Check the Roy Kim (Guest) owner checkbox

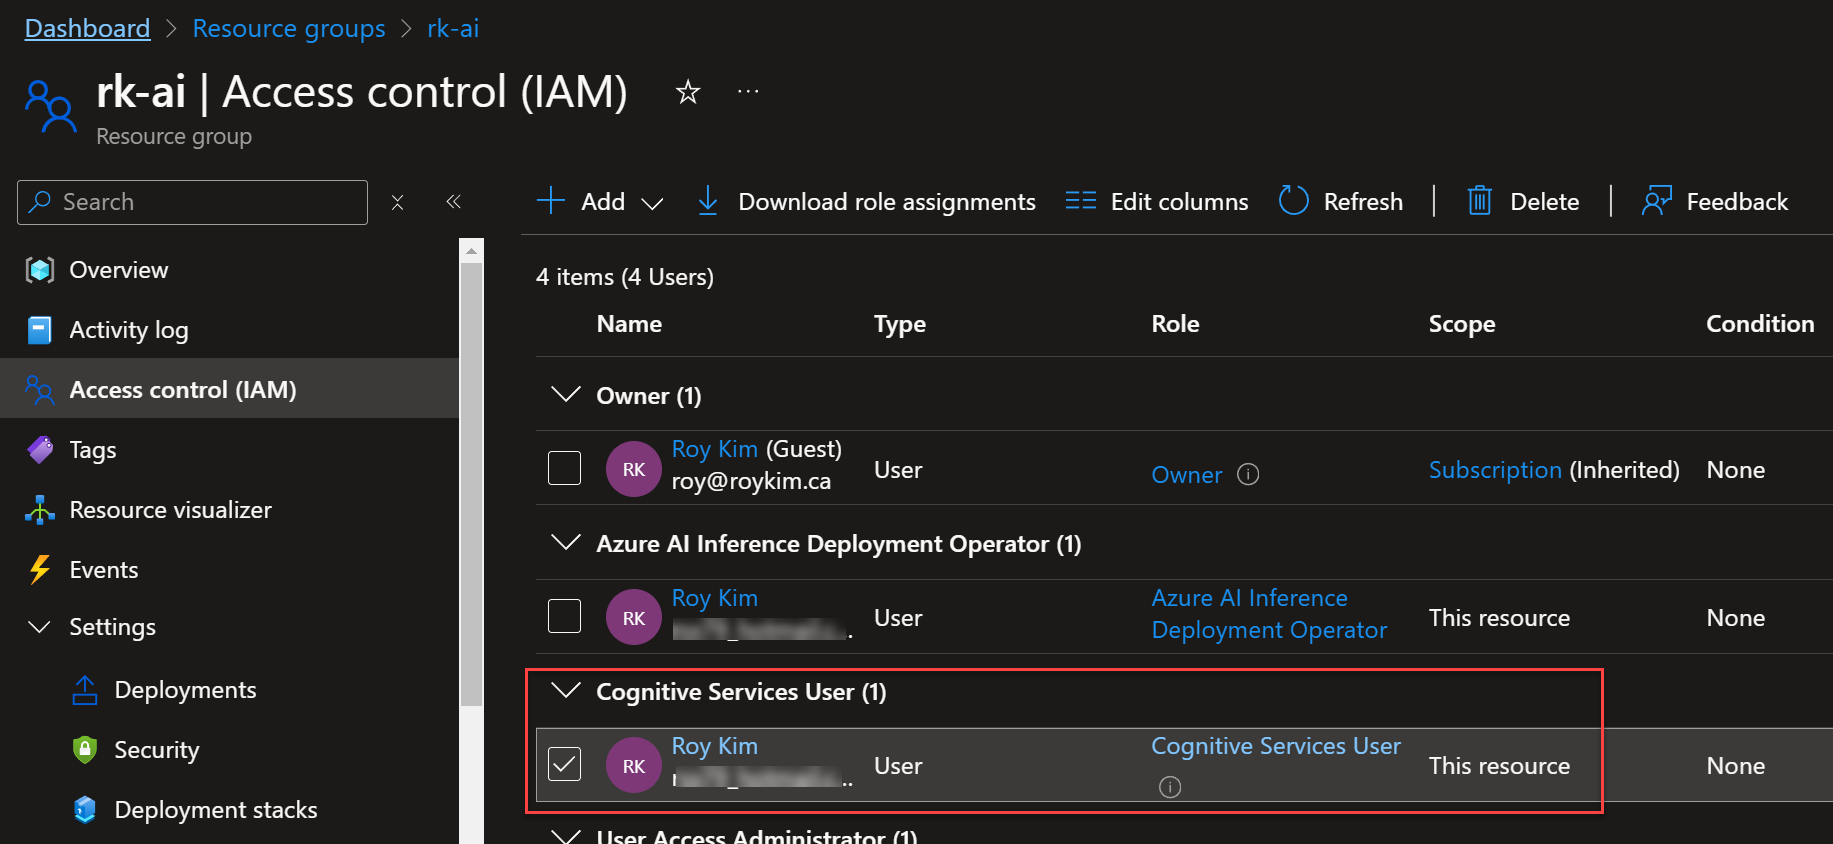pyautogui.click(x=565, y=468)
